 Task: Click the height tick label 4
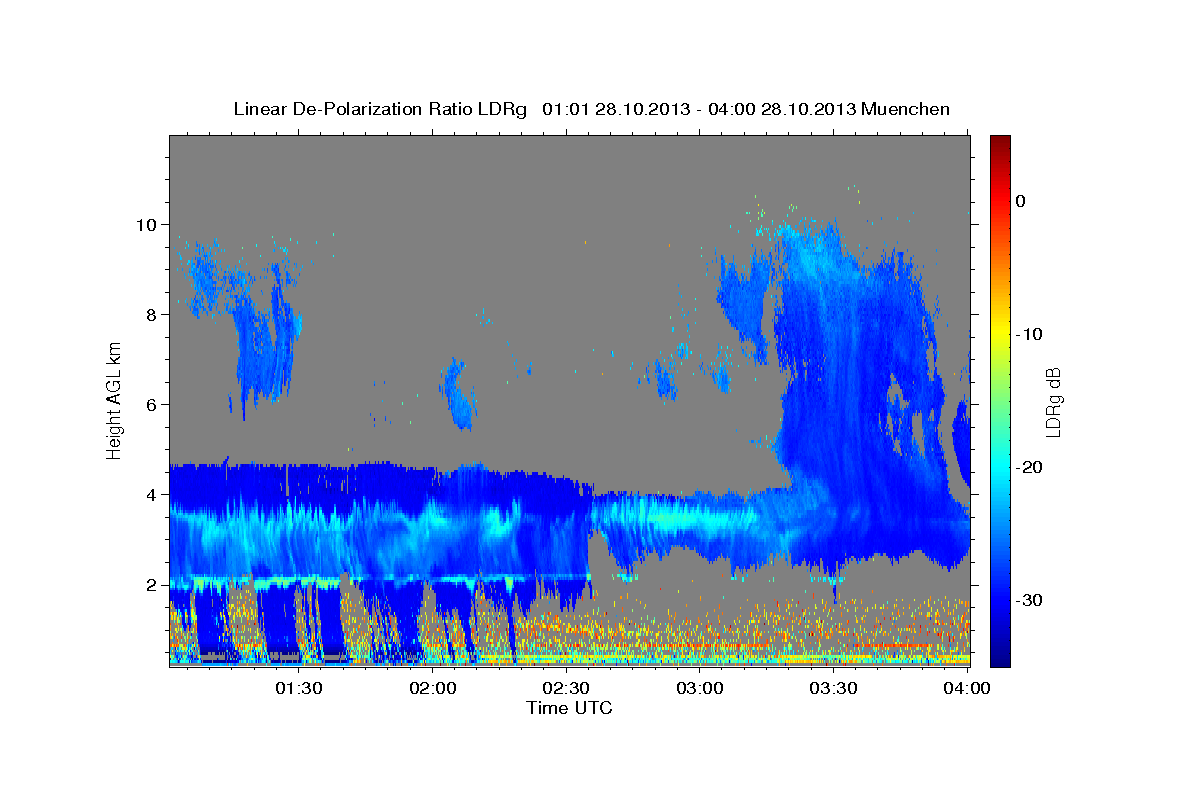point(152,494)
